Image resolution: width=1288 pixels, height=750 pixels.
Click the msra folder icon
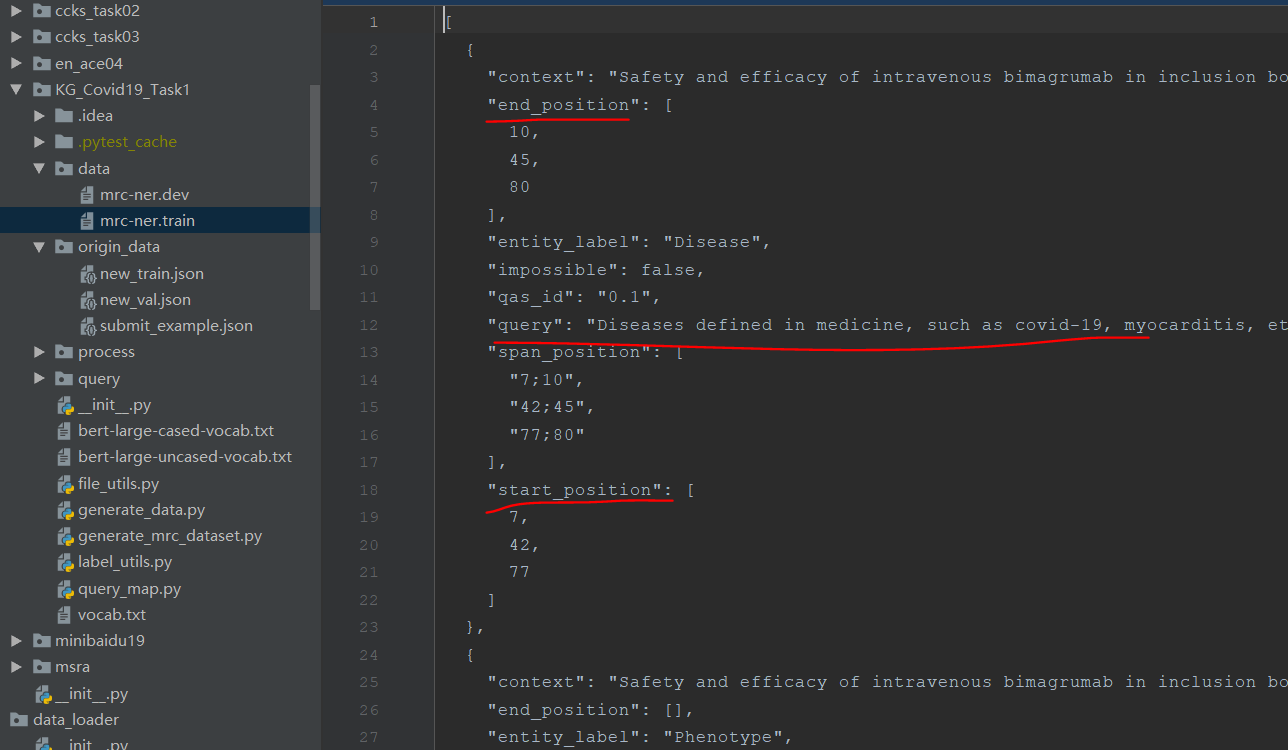tap(41, 666)
